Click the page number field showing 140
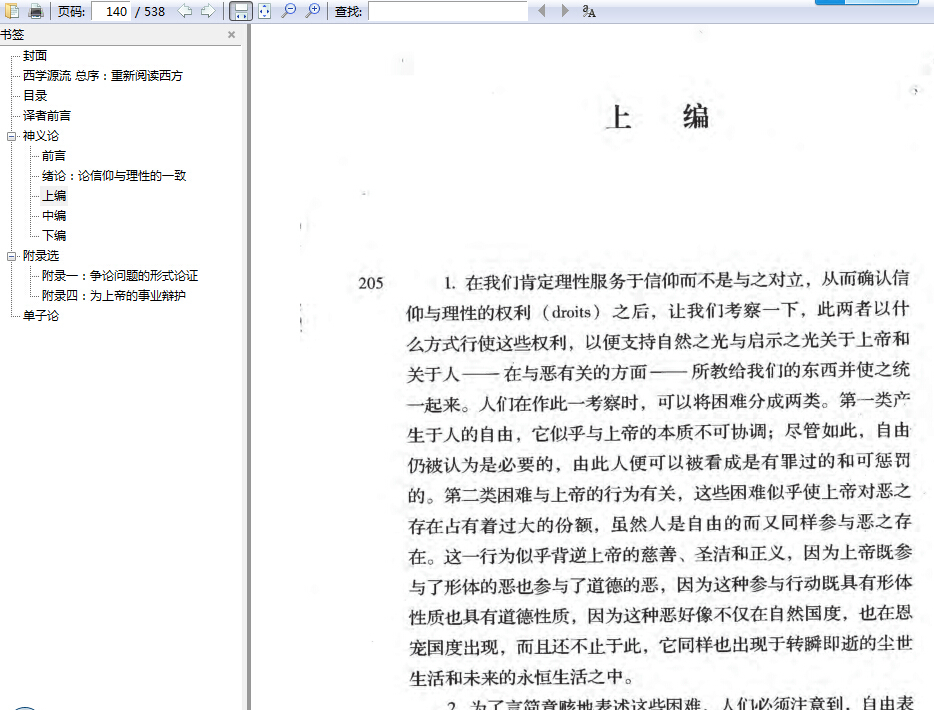The image size is (934, 710). [111, 11]
